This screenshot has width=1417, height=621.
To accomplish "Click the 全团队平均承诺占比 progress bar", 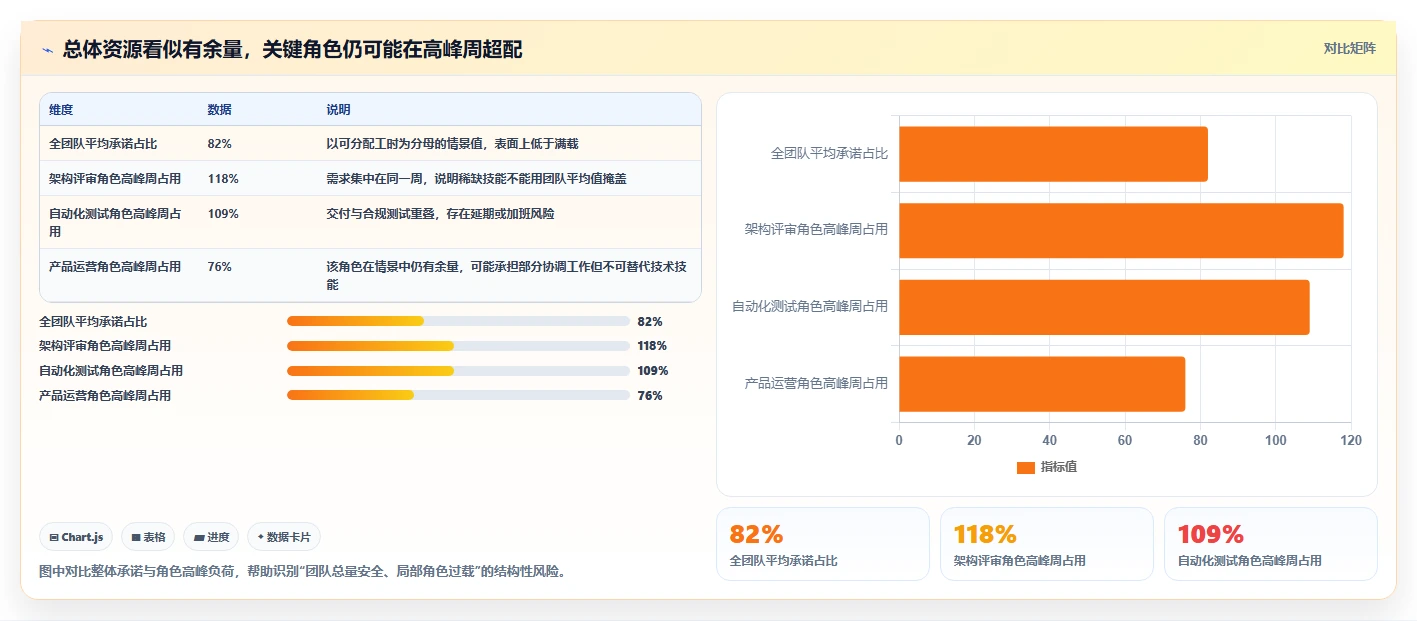I will click(x=458, y=321).
